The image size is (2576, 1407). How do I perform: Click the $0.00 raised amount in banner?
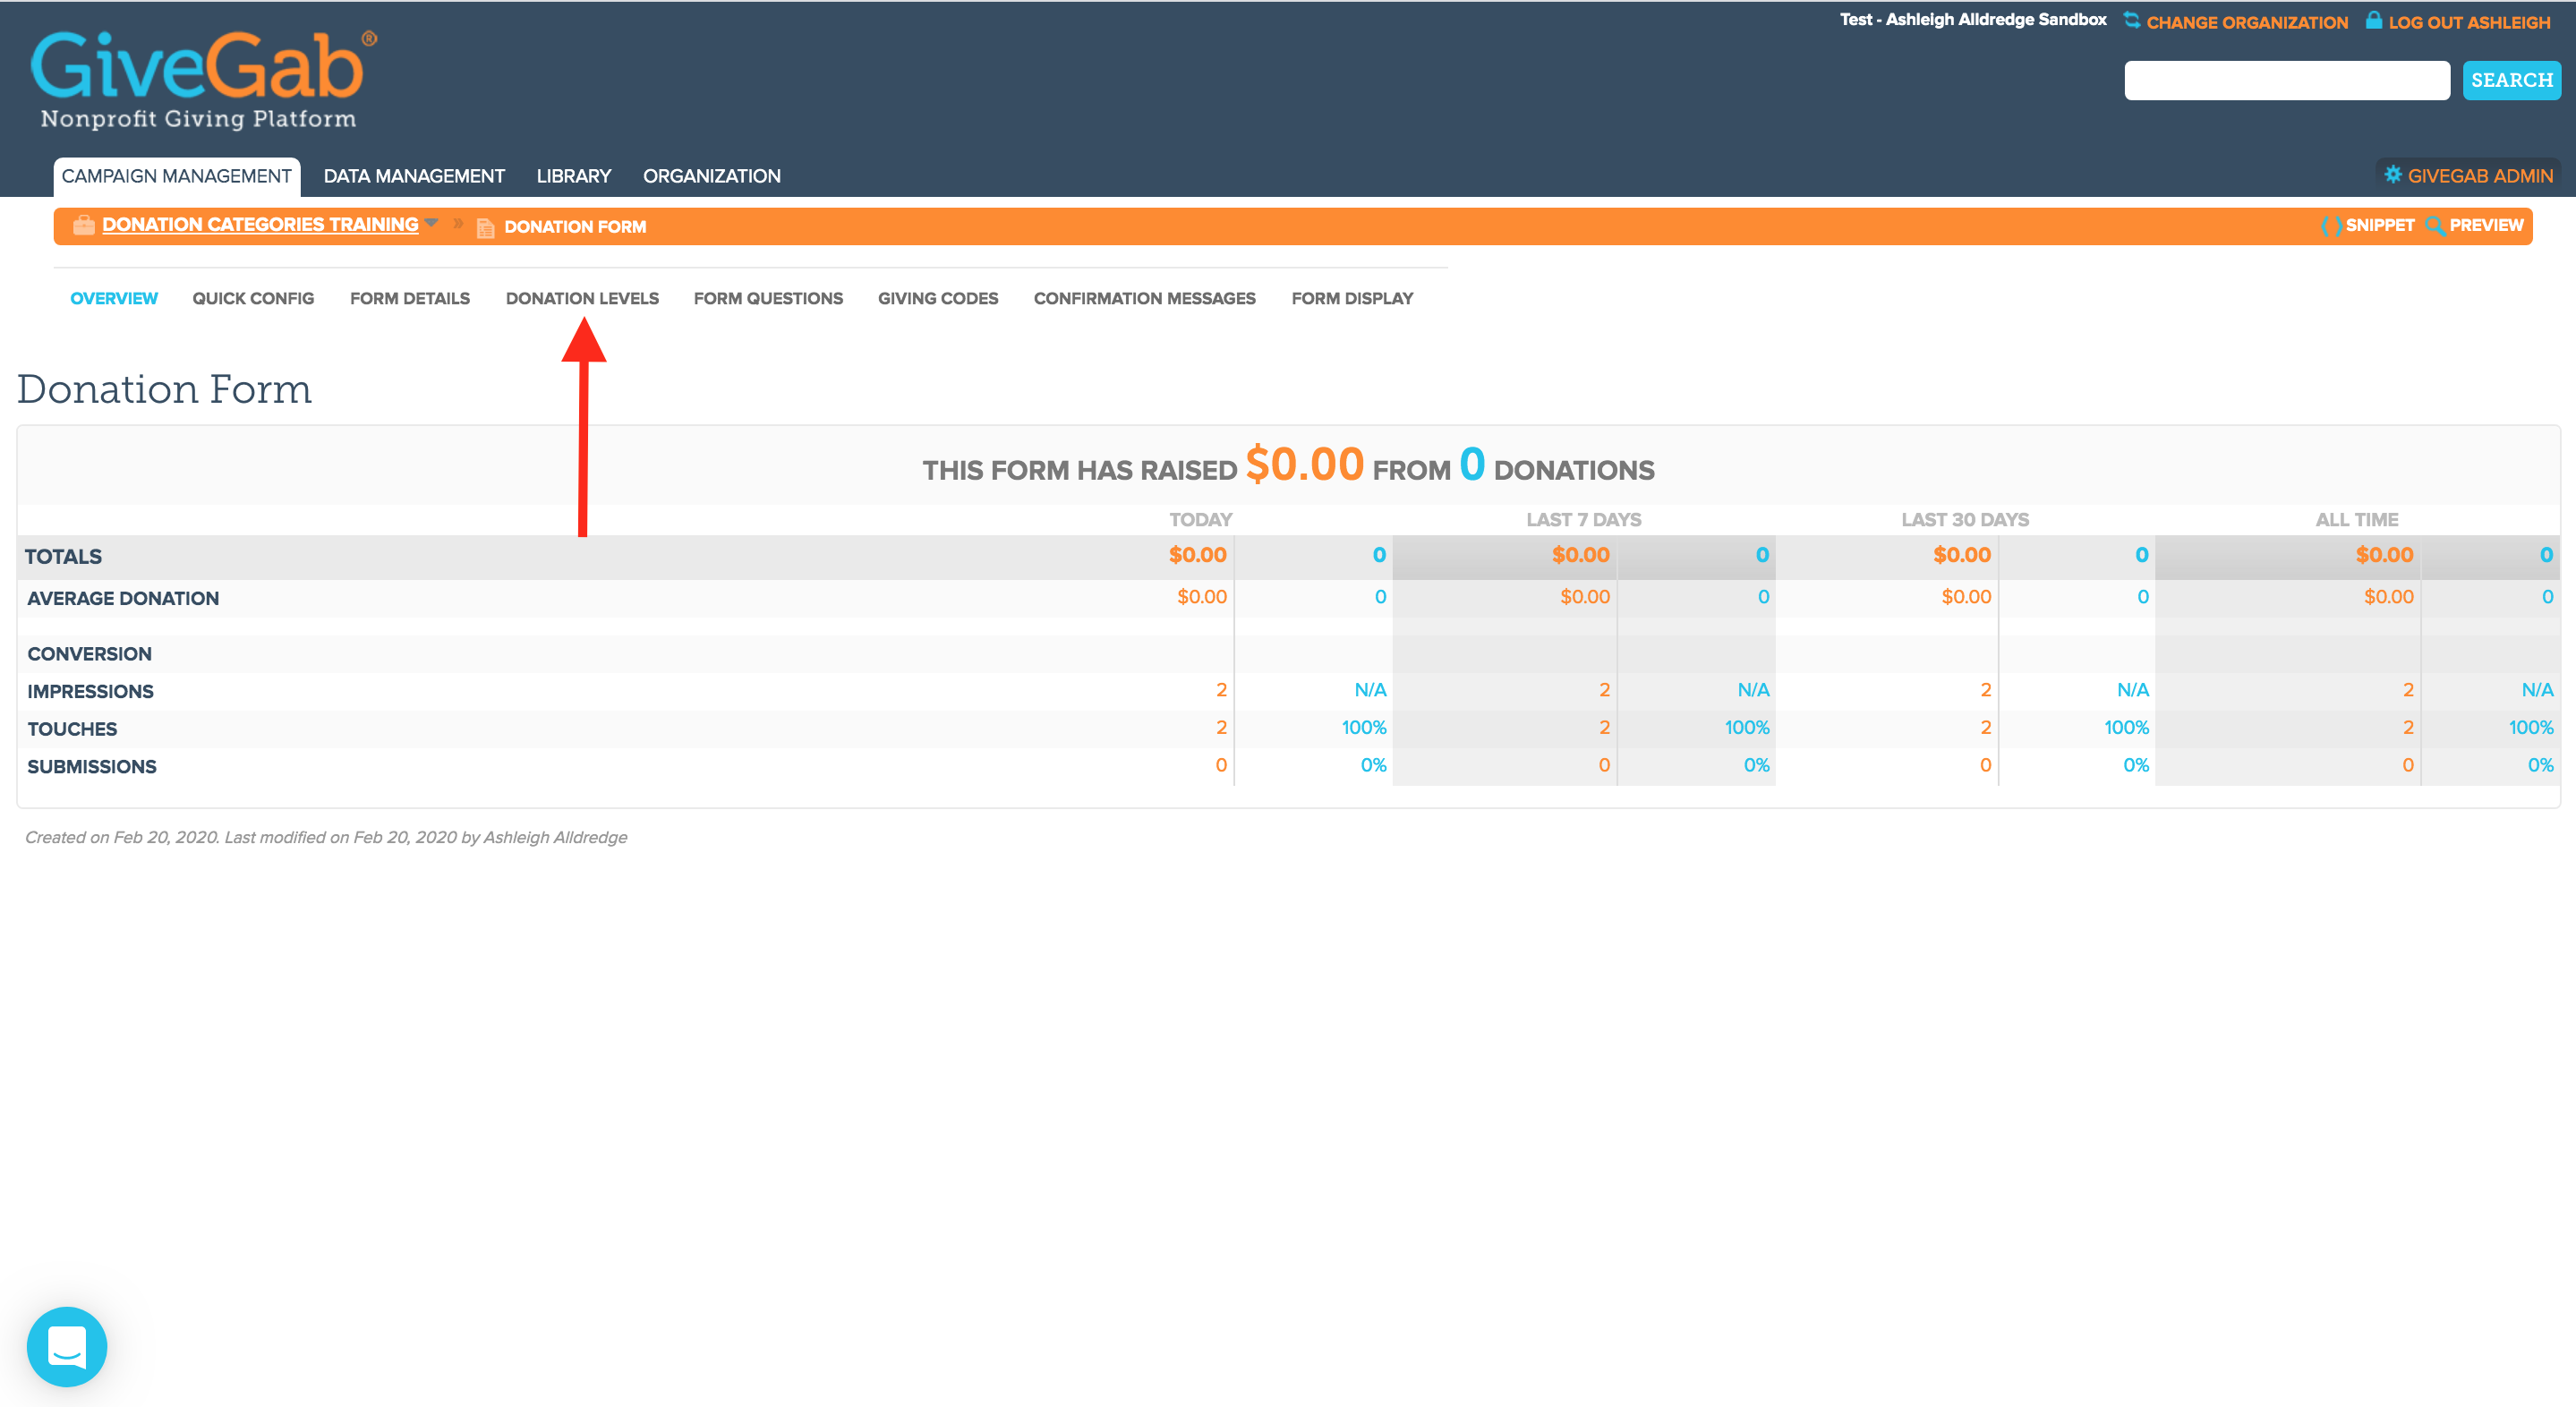pyautogui.click(x=1304, y=464)
